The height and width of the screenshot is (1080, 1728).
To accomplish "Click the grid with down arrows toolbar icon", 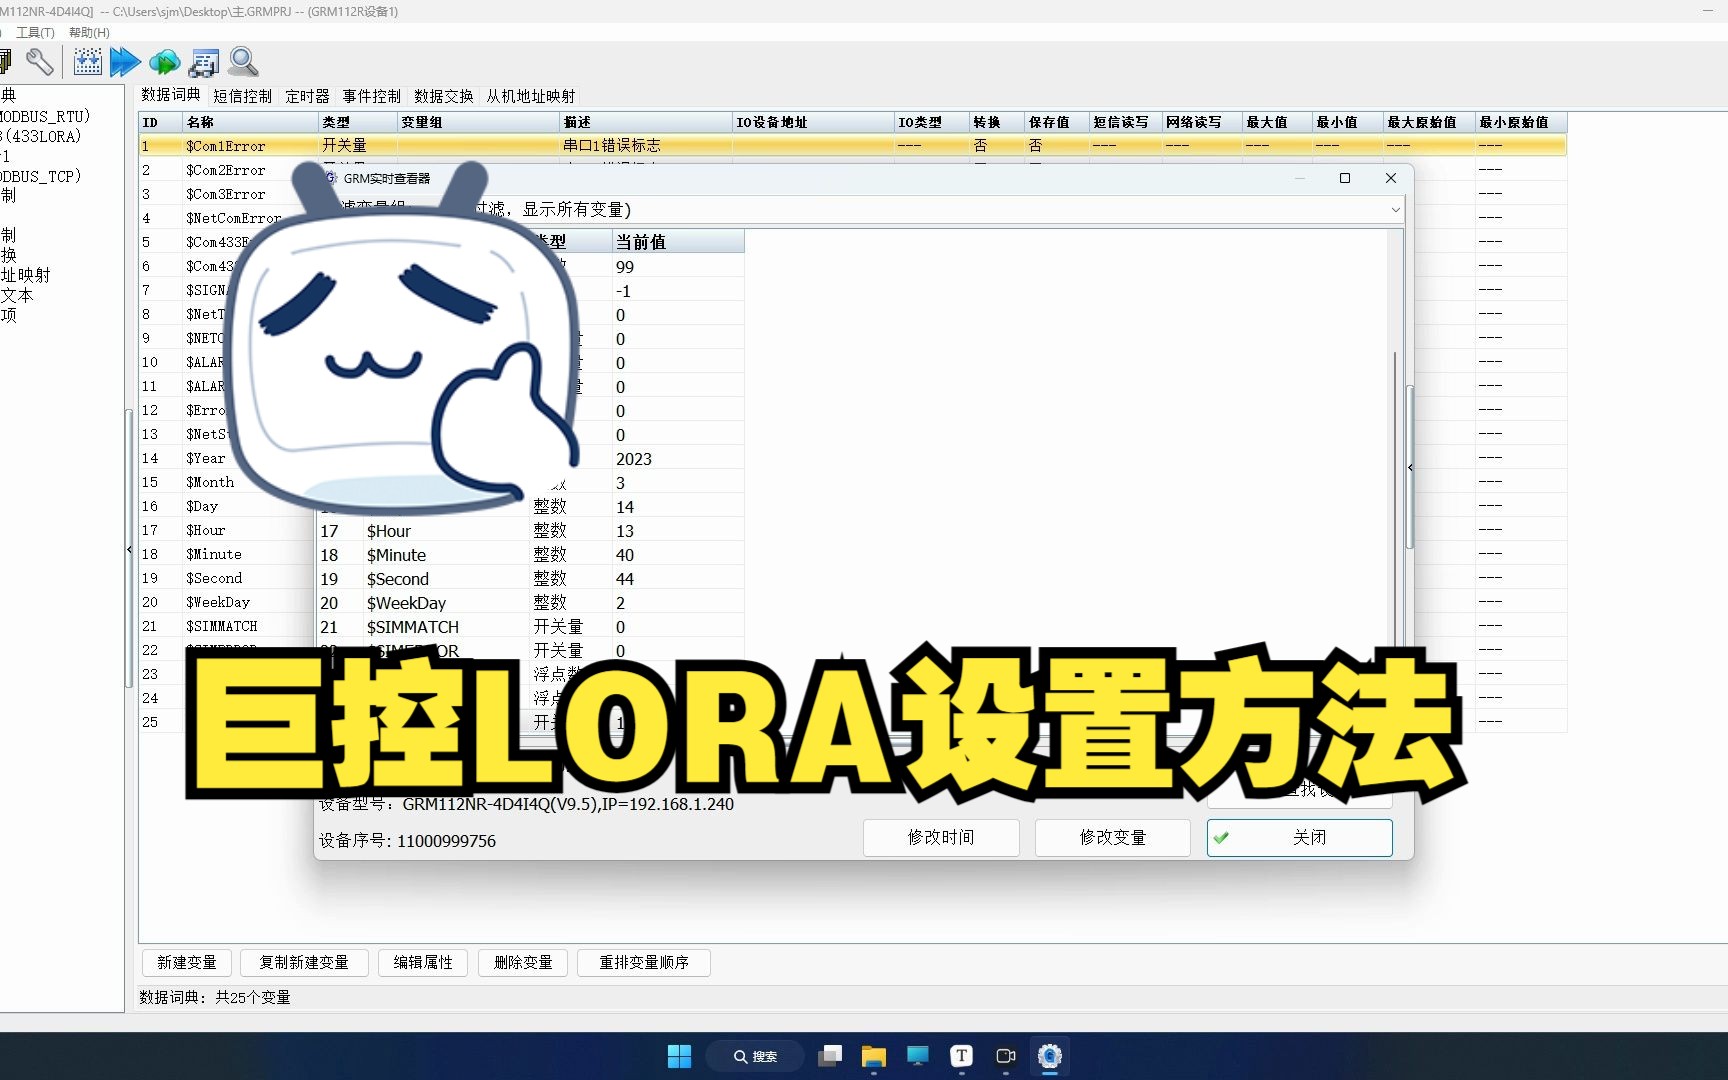I will pos(88,62).
